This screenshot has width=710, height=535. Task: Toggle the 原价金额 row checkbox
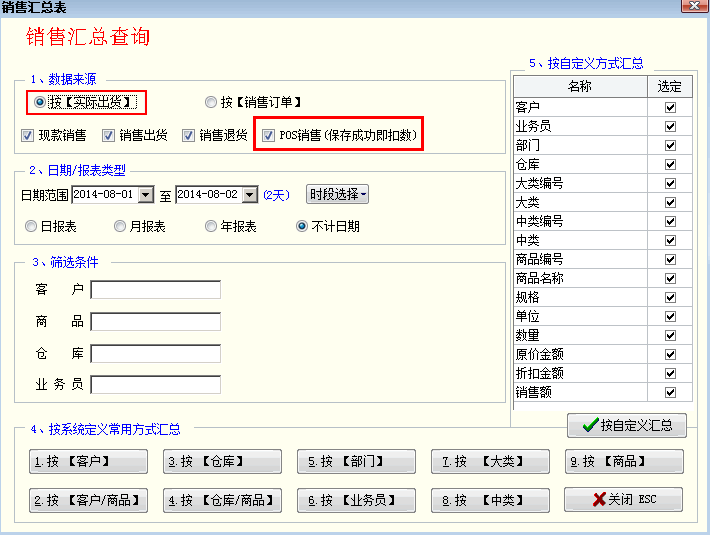[x=670, y=354]
